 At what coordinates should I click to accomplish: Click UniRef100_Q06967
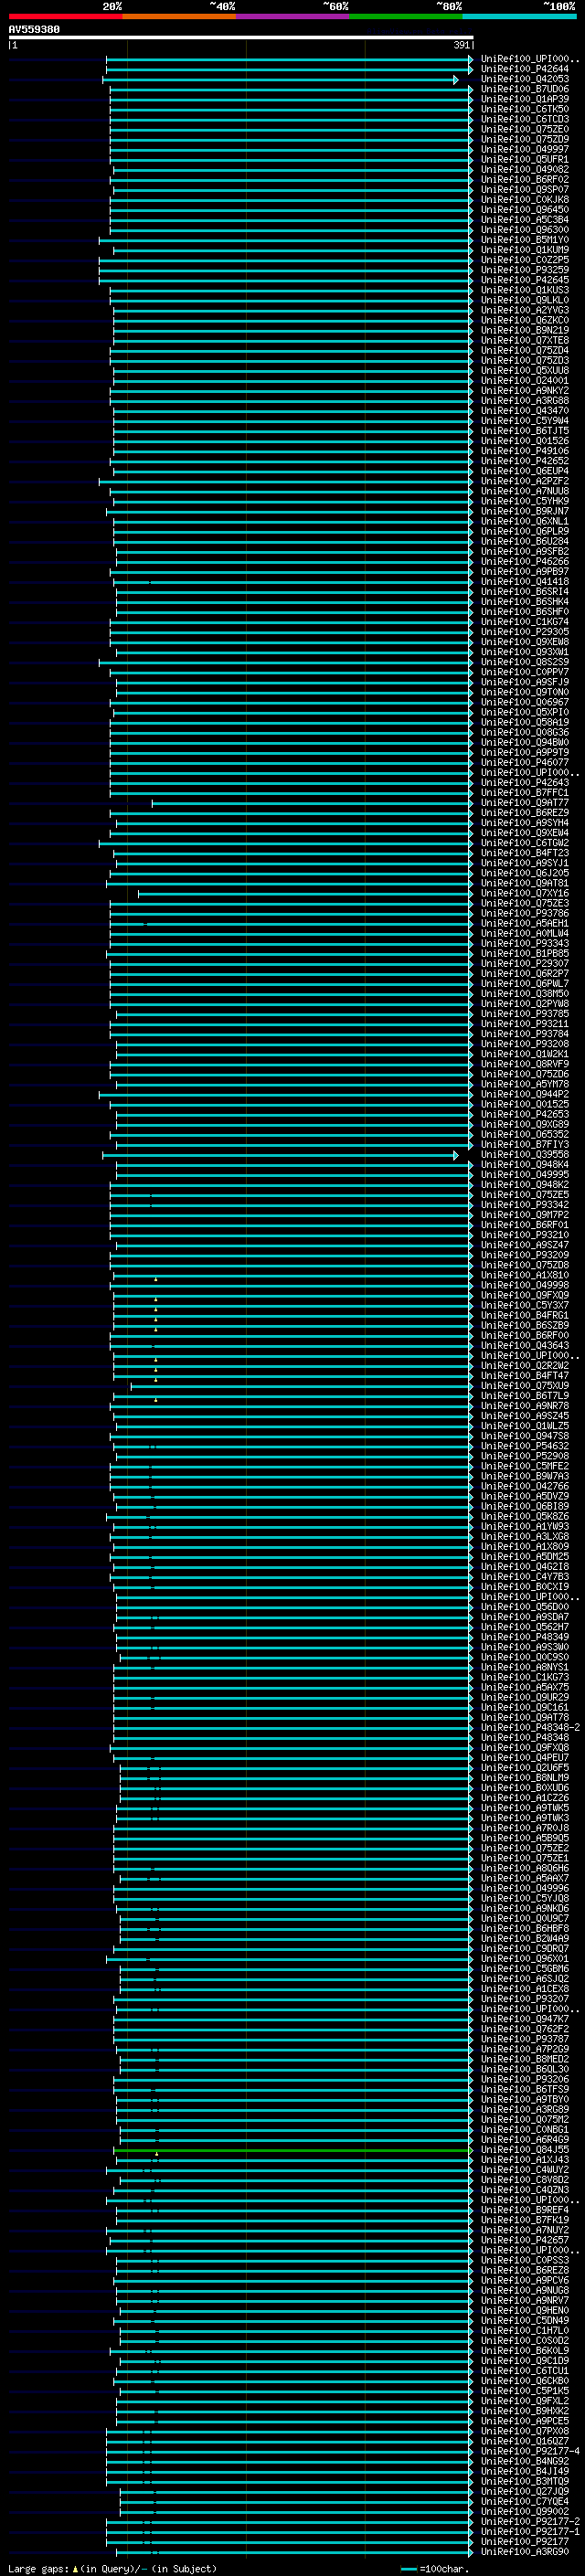[525, 702]
